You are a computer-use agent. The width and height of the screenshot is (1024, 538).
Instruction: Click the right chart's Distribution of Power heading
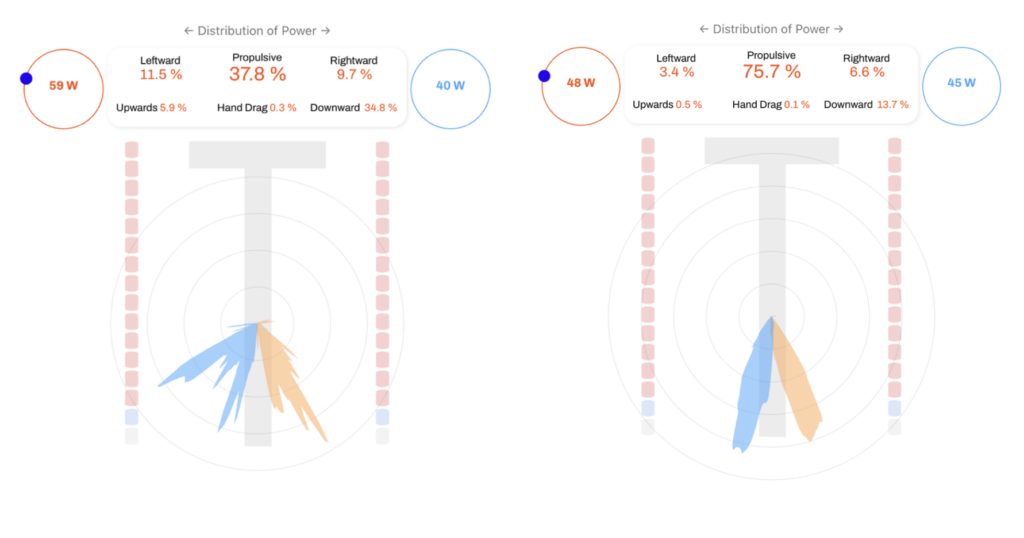(771, 29)
